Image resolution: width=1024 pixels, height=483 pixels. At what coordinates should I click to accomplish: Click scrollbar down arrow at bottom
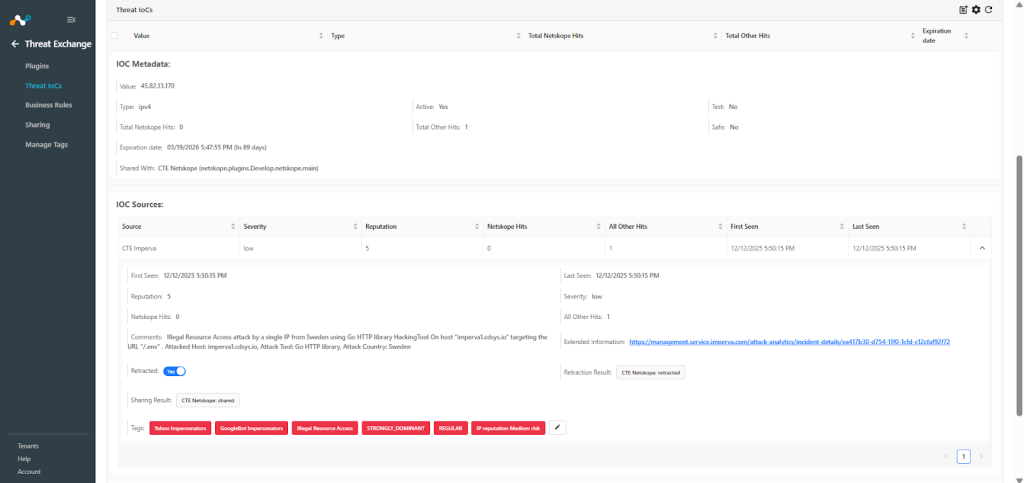(x=1020, y=479)
